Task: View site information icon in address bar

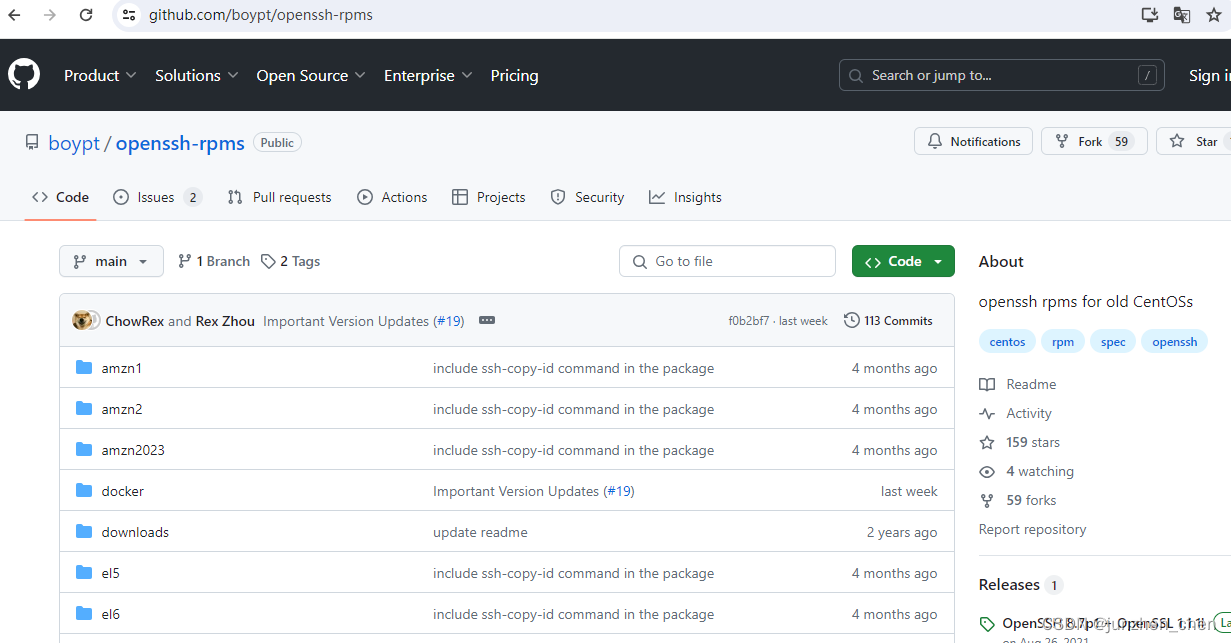Action: [x=127, y=15]
